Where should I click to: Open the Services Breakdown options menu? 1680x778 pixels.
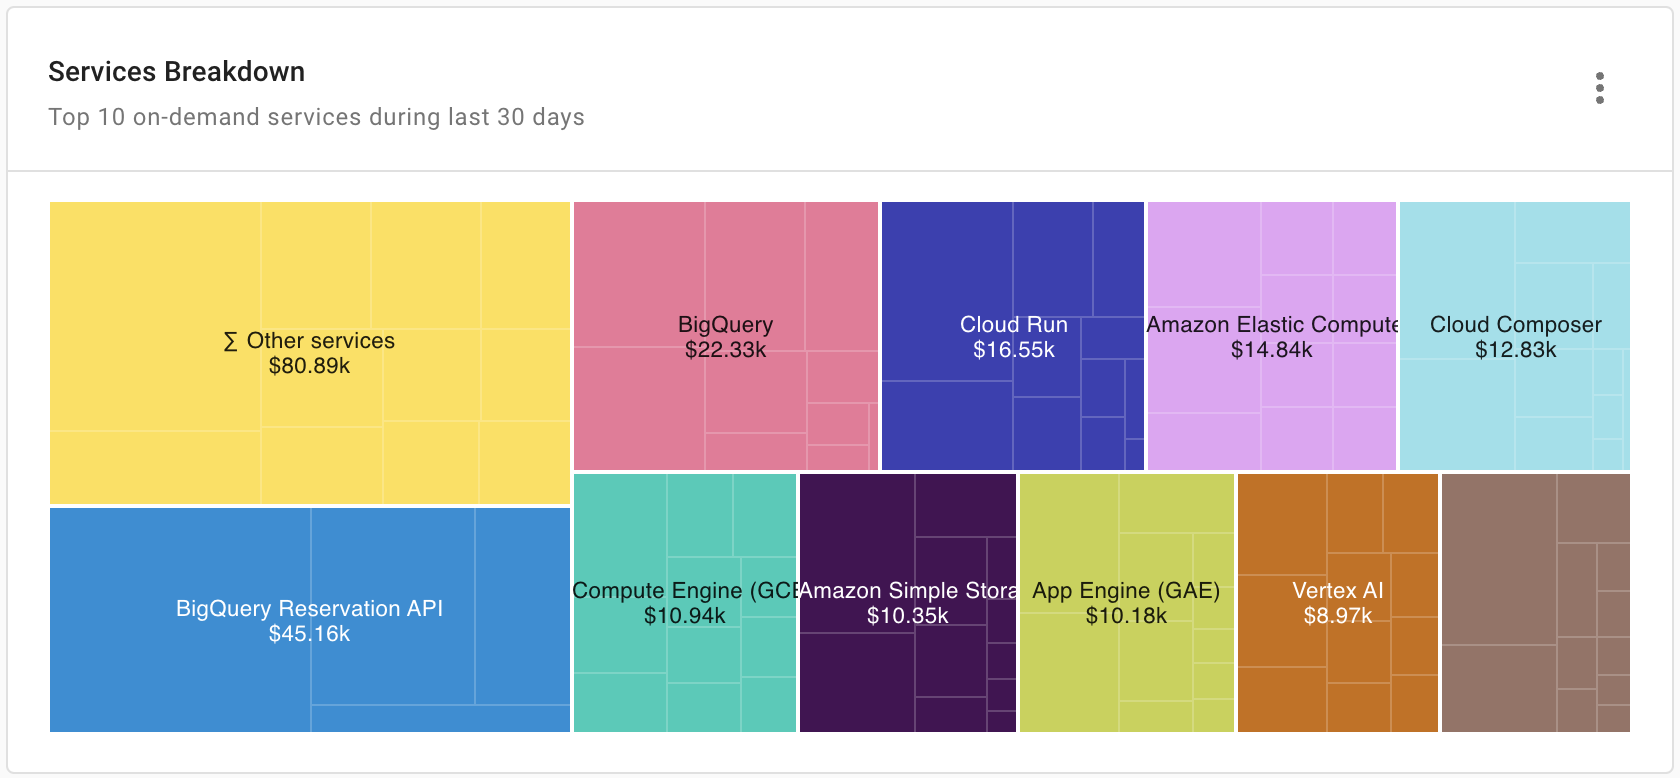pos(1601,88)
